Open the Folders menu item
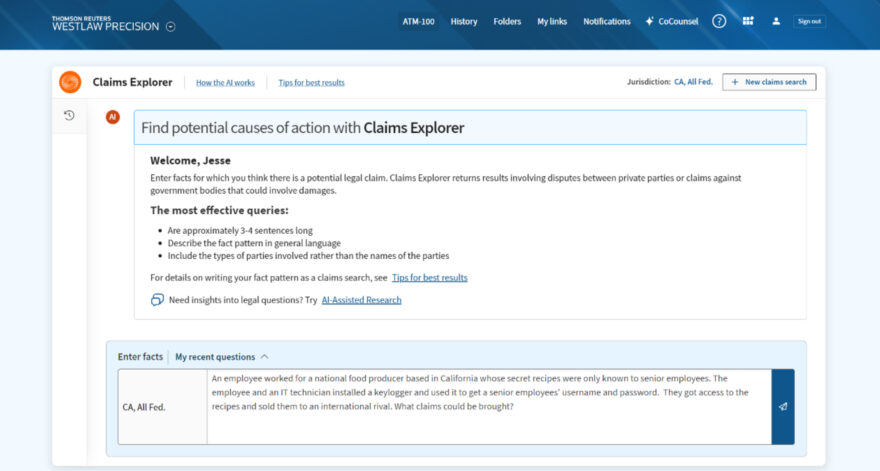This screenshot has width=880, height=471. (507, 21)
